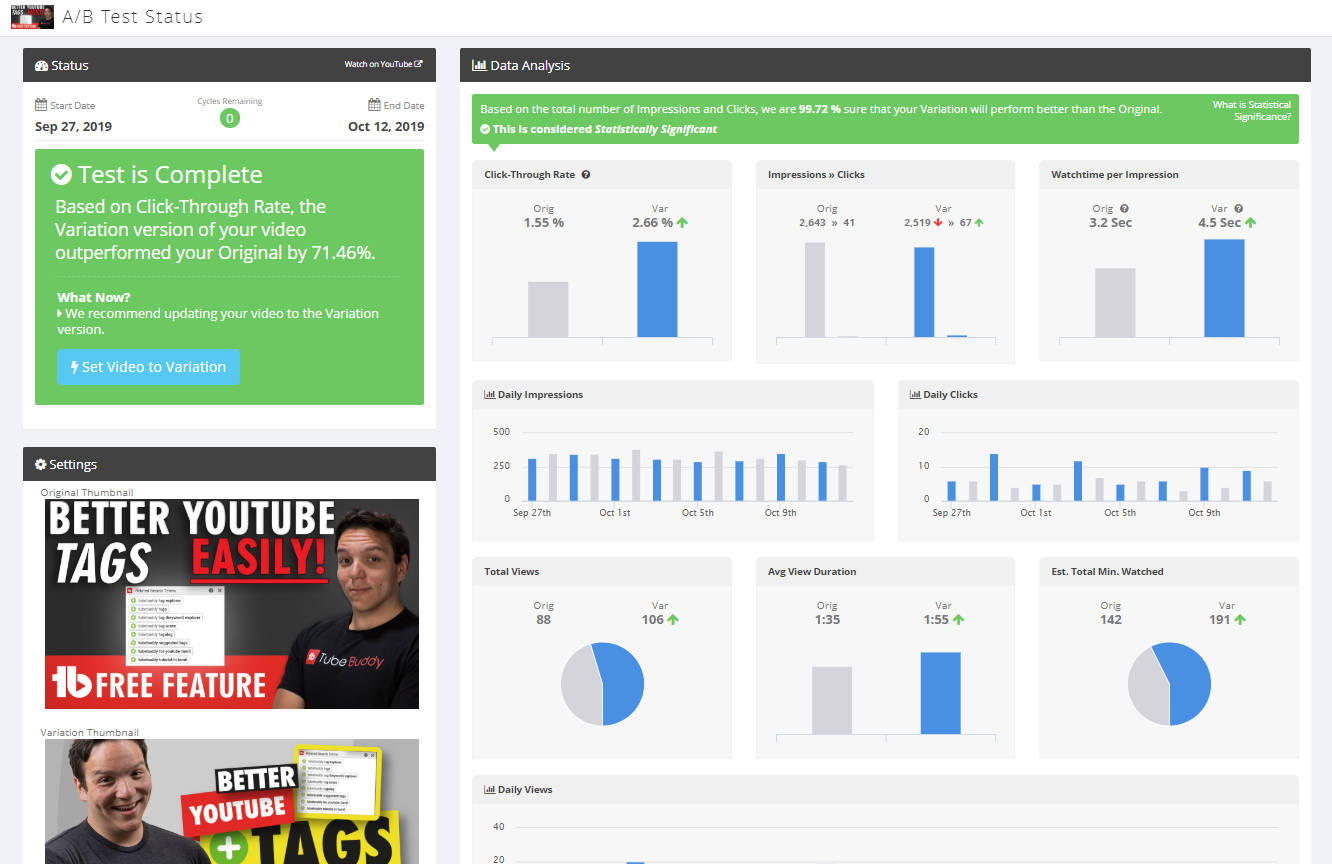1332x864 pixels.
Task: Click the chart icon beside Daily Views
Action: pyautogui.click(x=490, y=790)
